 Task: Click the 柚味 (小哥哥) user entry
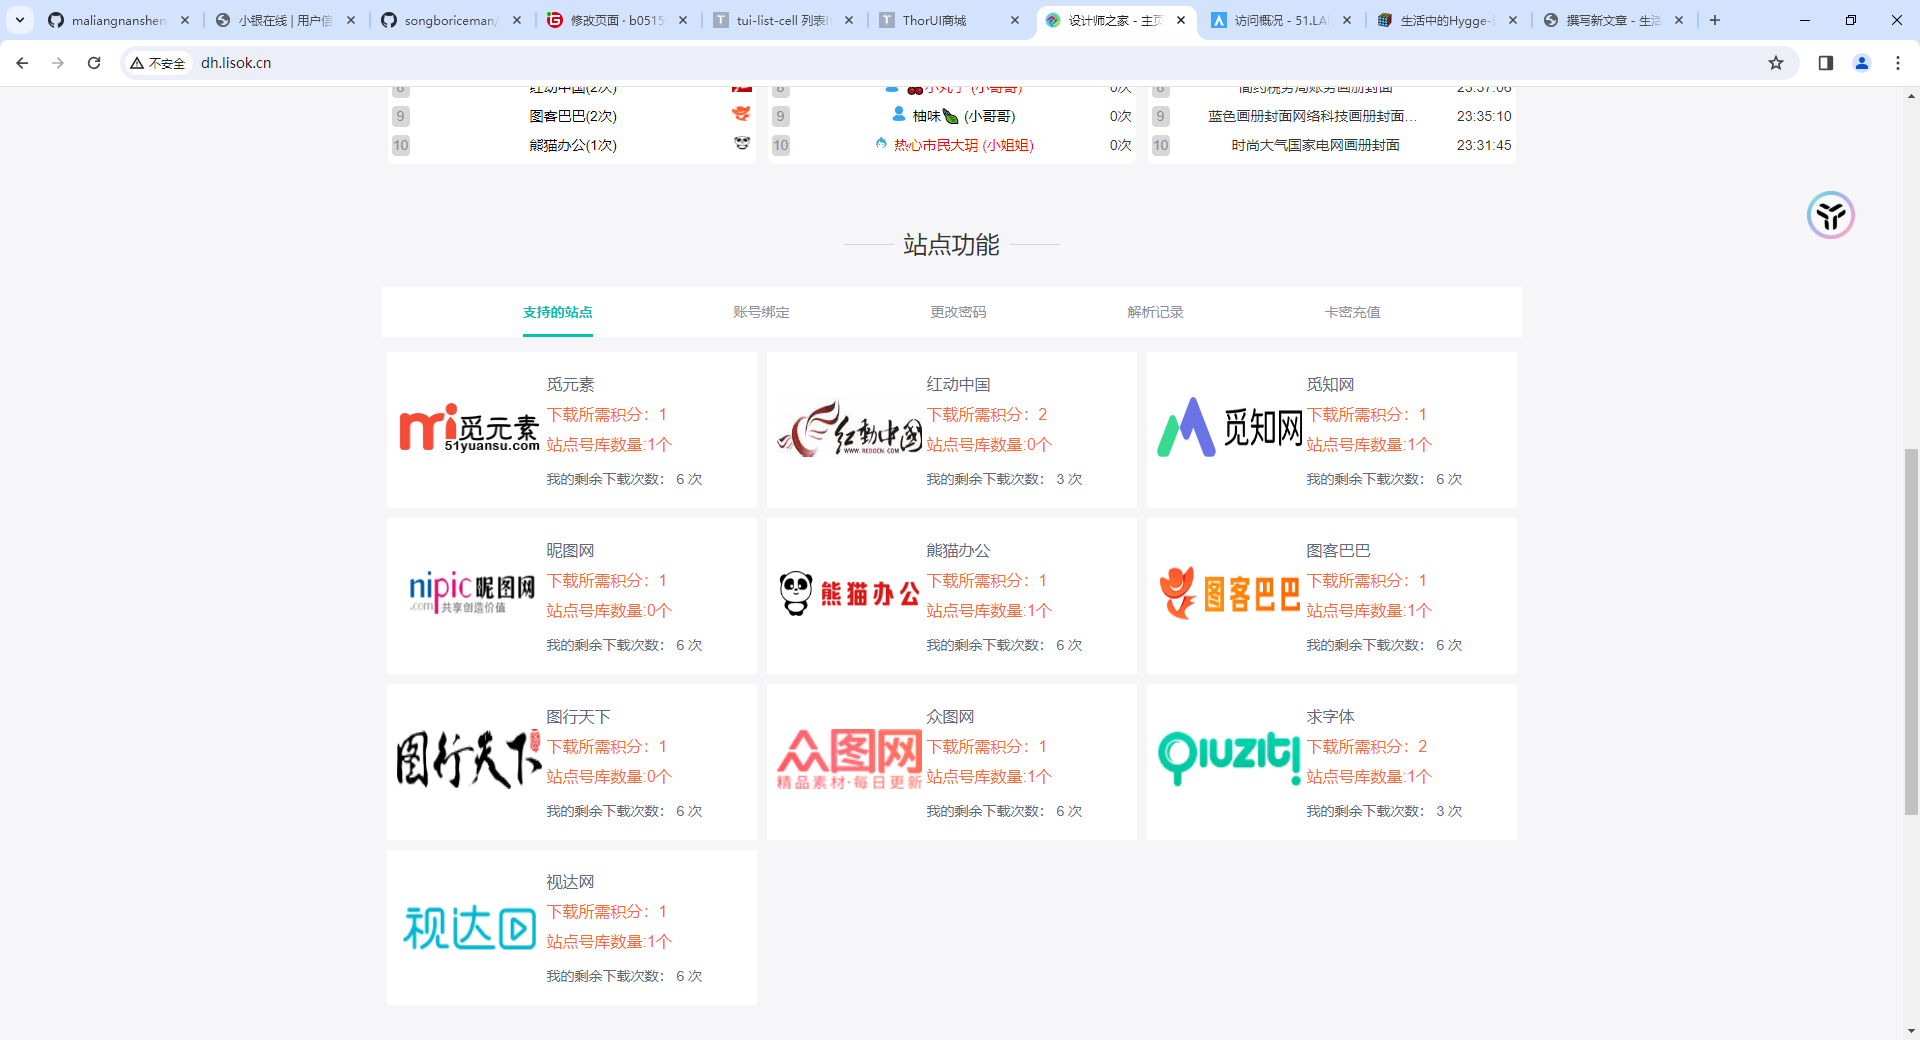(964, 116)
